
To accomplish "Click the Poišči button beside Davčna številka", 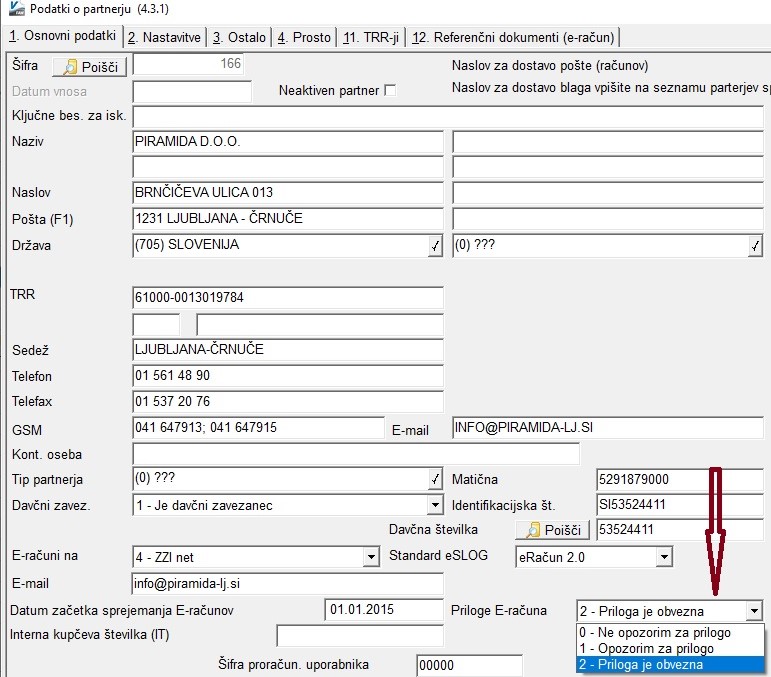I will tap(552, 530).
